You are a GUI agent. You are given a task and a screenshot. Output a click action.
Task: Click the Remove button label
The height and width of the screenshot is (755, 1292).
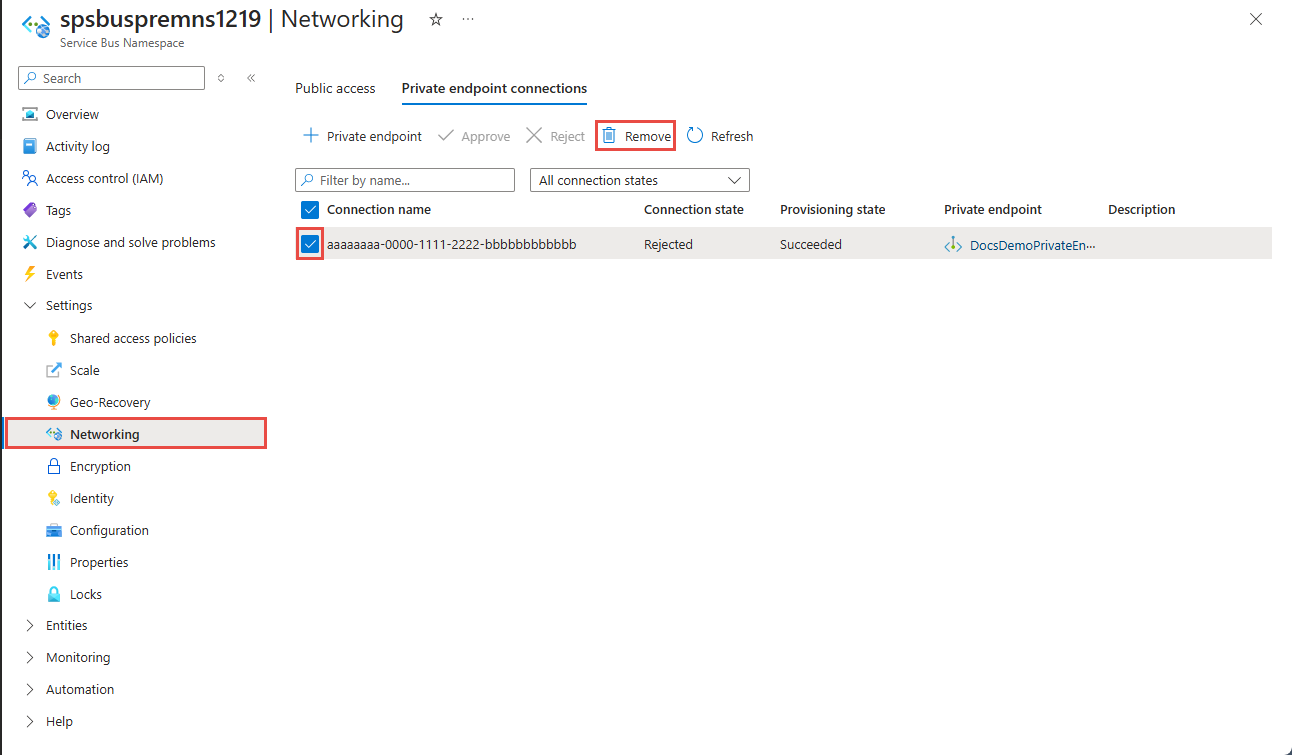[x=648, y=136]
